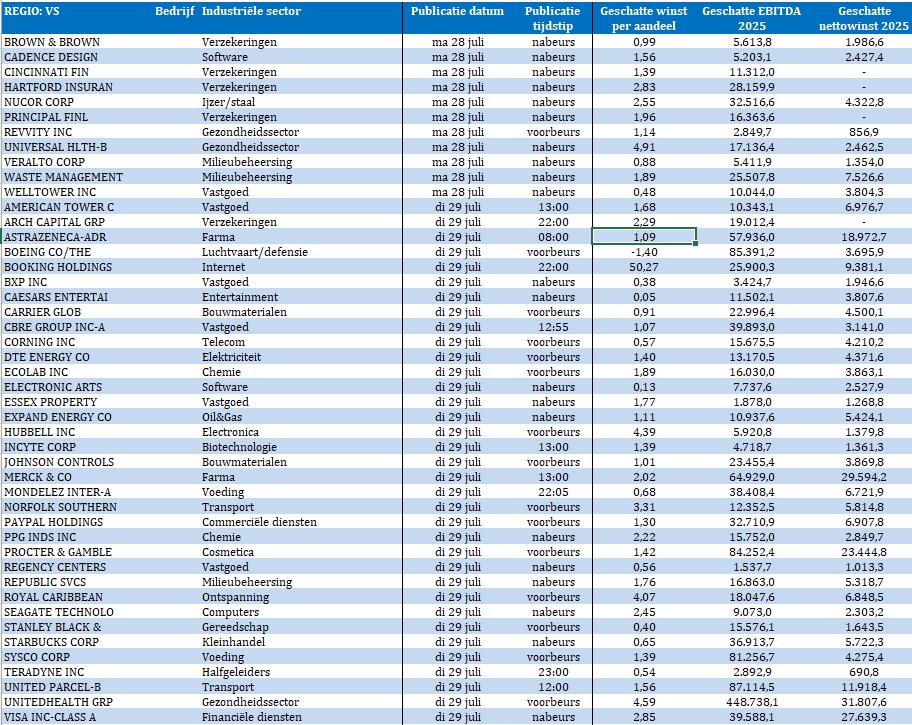912x725 pixels.
Task: Select the 23:00 publication time cell
Action: 553,672
